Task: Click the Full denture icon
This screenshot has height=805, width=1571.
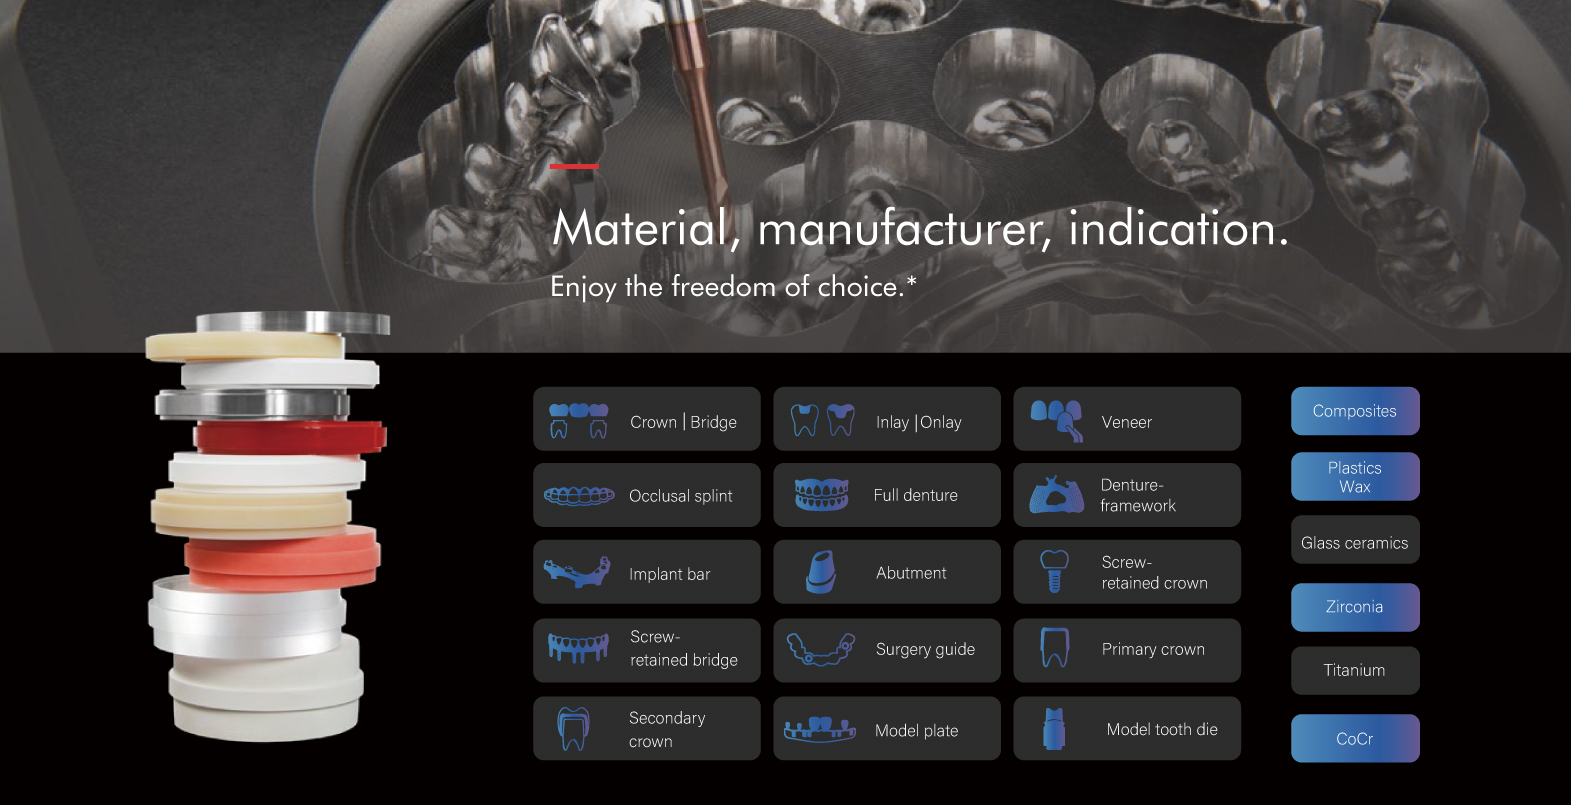Action: click(821, 494)
